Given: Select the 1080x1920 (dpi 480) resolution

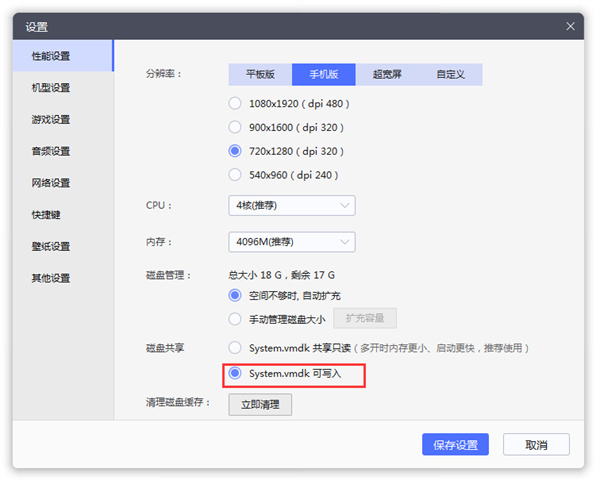Looking at the screenshot, I should coord(235,103).
